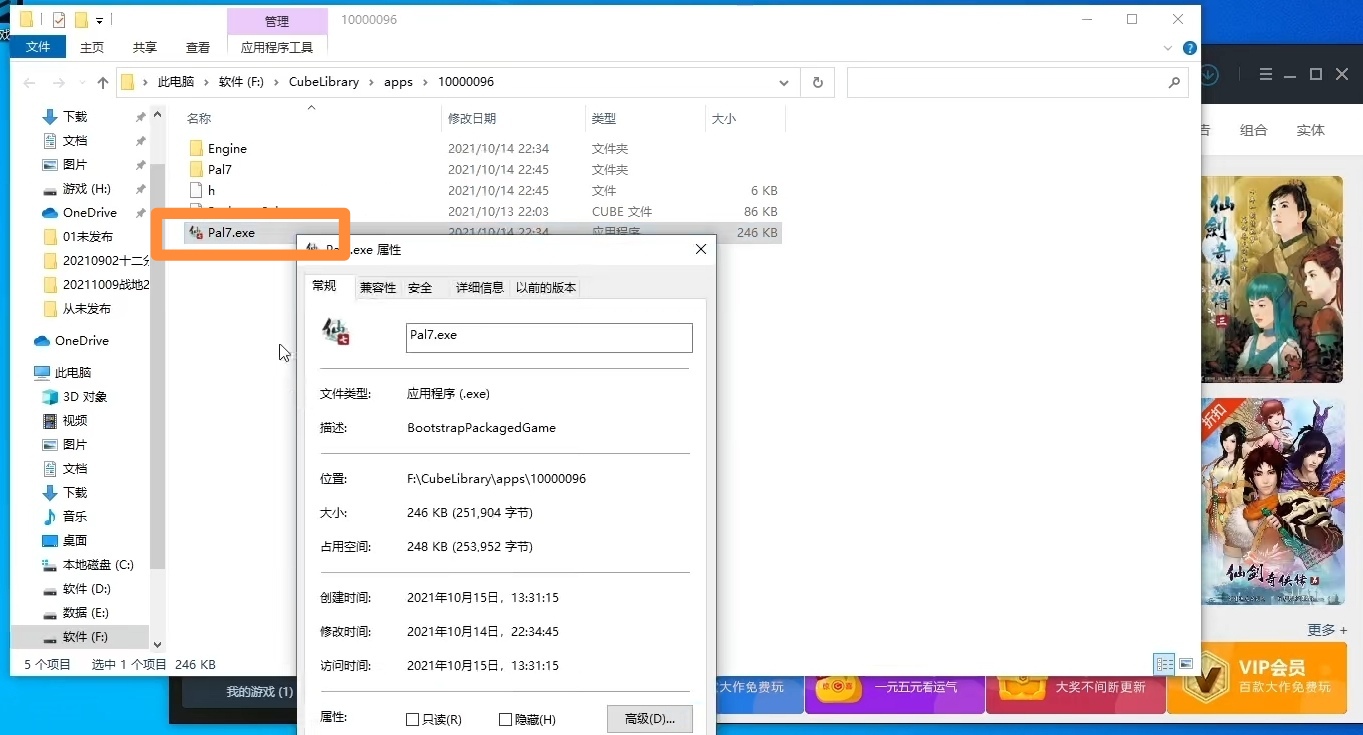Select the file named h
Screen dimensions: 1363x735
click(210, 190)
